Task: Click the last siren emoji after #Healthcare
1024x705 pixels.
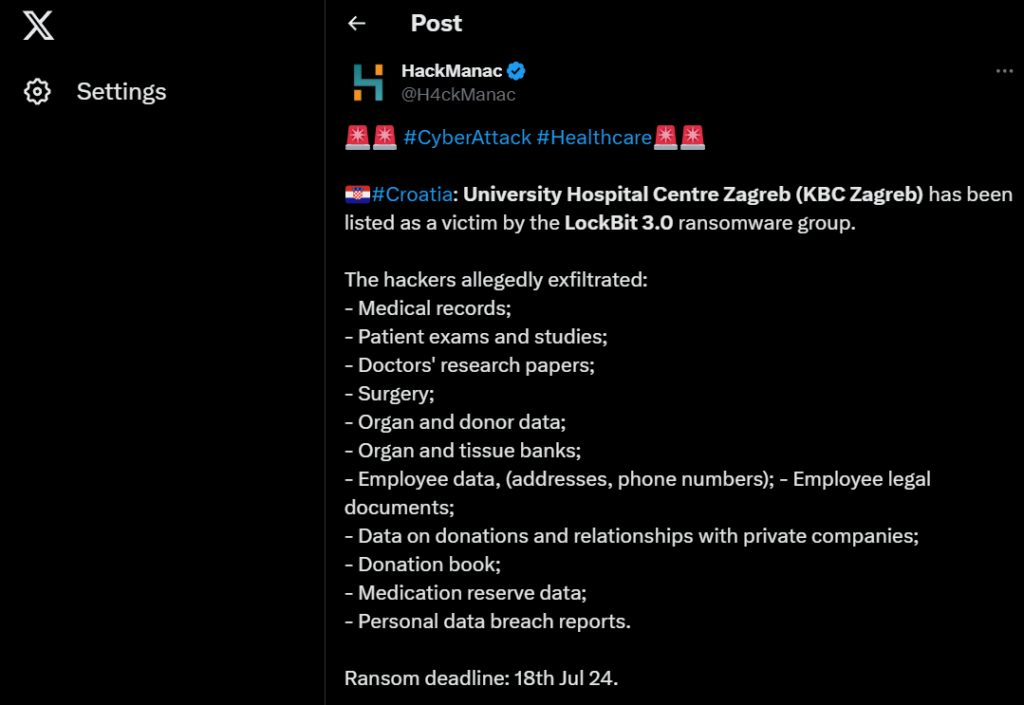Action: (x=693, y=138)
